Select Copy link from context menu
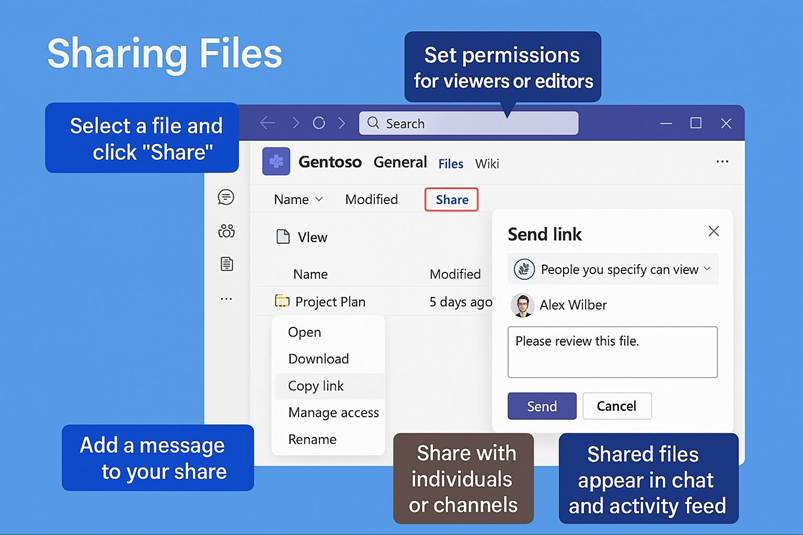 point(316,386)
